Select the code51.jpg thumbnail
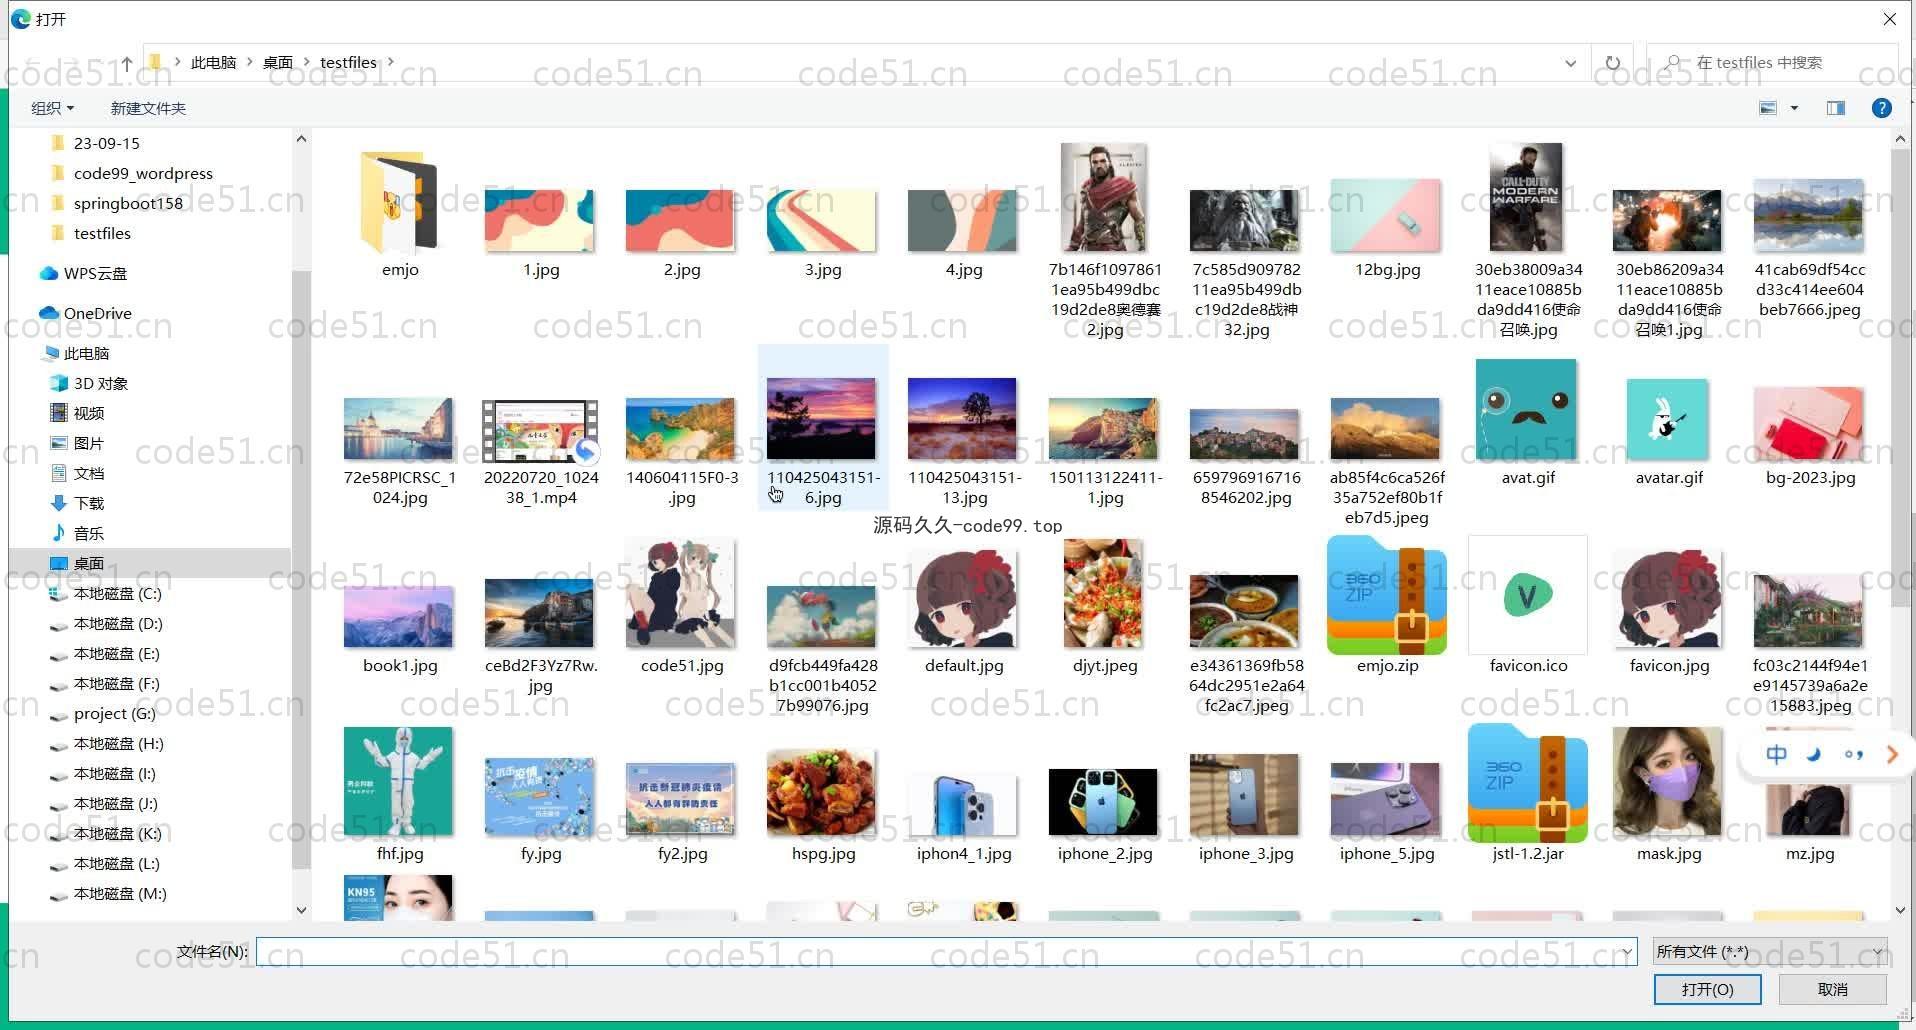The image size is (1916, 1030). [x=681, y=593]
